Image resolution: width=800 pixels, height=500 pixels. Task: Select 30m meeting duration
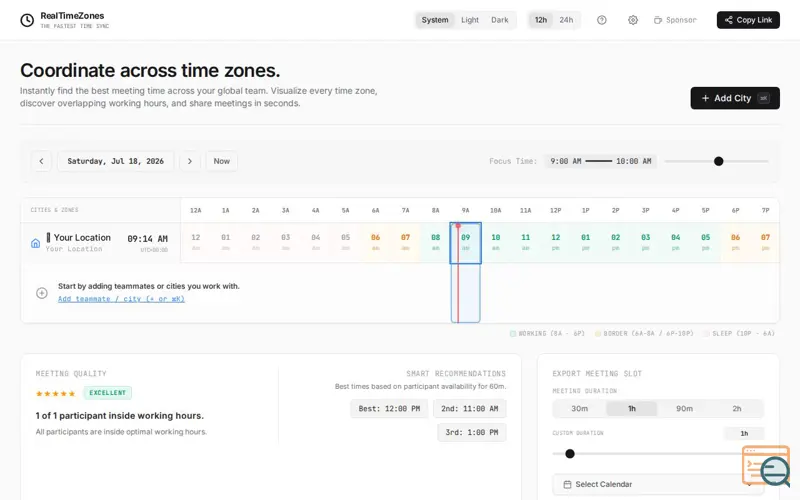pyautogui.click(x=579, y=409)
